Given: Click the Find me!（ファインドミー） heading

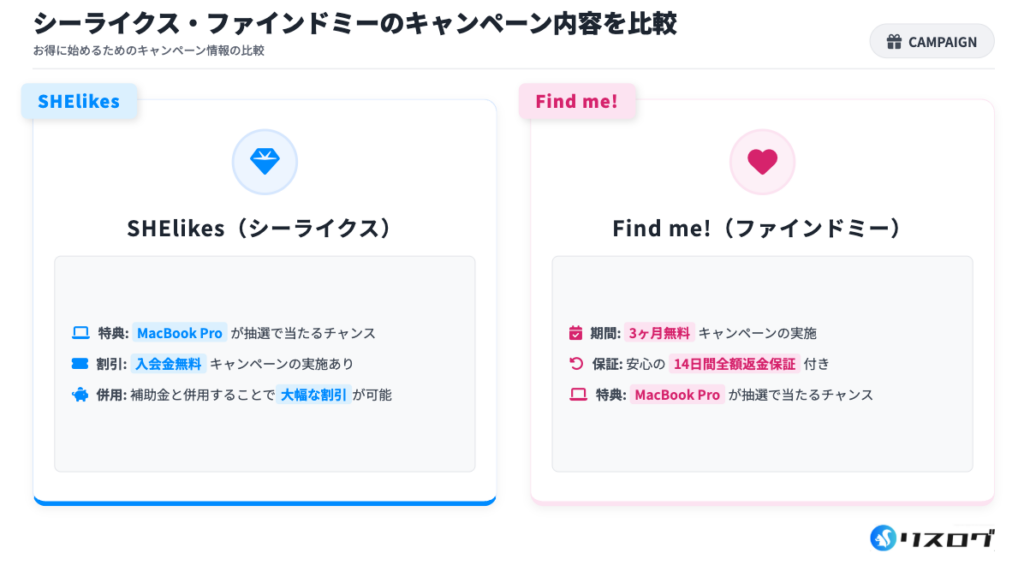Looking at the screenshot, I should tap(762, 228).
